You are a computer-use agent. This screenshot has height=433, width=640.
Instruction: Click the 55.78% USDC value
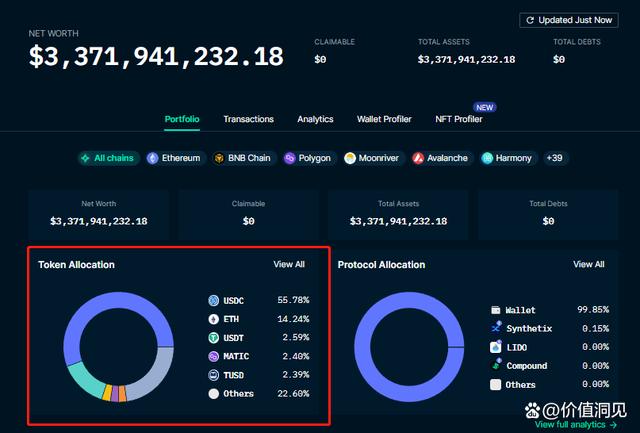click(x=293, y=300)
